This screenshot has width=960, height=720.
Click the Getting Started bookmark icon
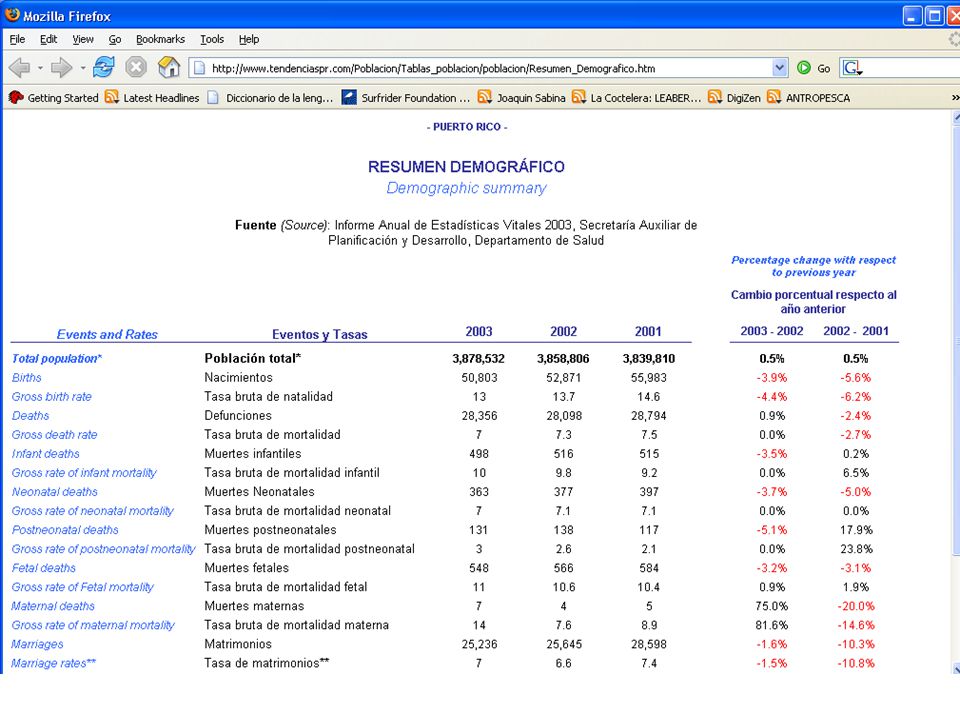[16, 97]
